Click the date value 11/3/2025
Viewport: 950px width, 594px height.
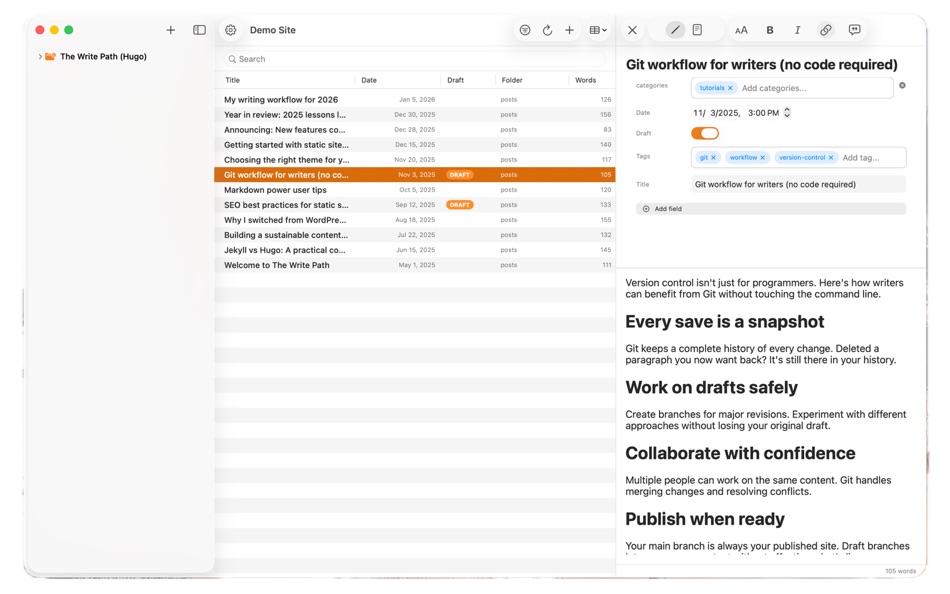tap(716, 113)
